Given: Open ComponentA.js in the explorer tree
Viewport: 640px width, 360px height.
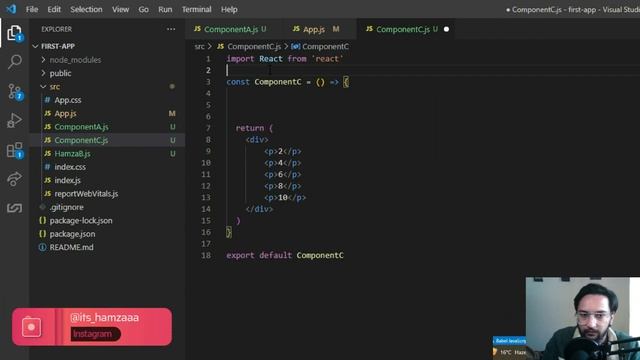Looking at the screenshot, I should pos(81,127).
